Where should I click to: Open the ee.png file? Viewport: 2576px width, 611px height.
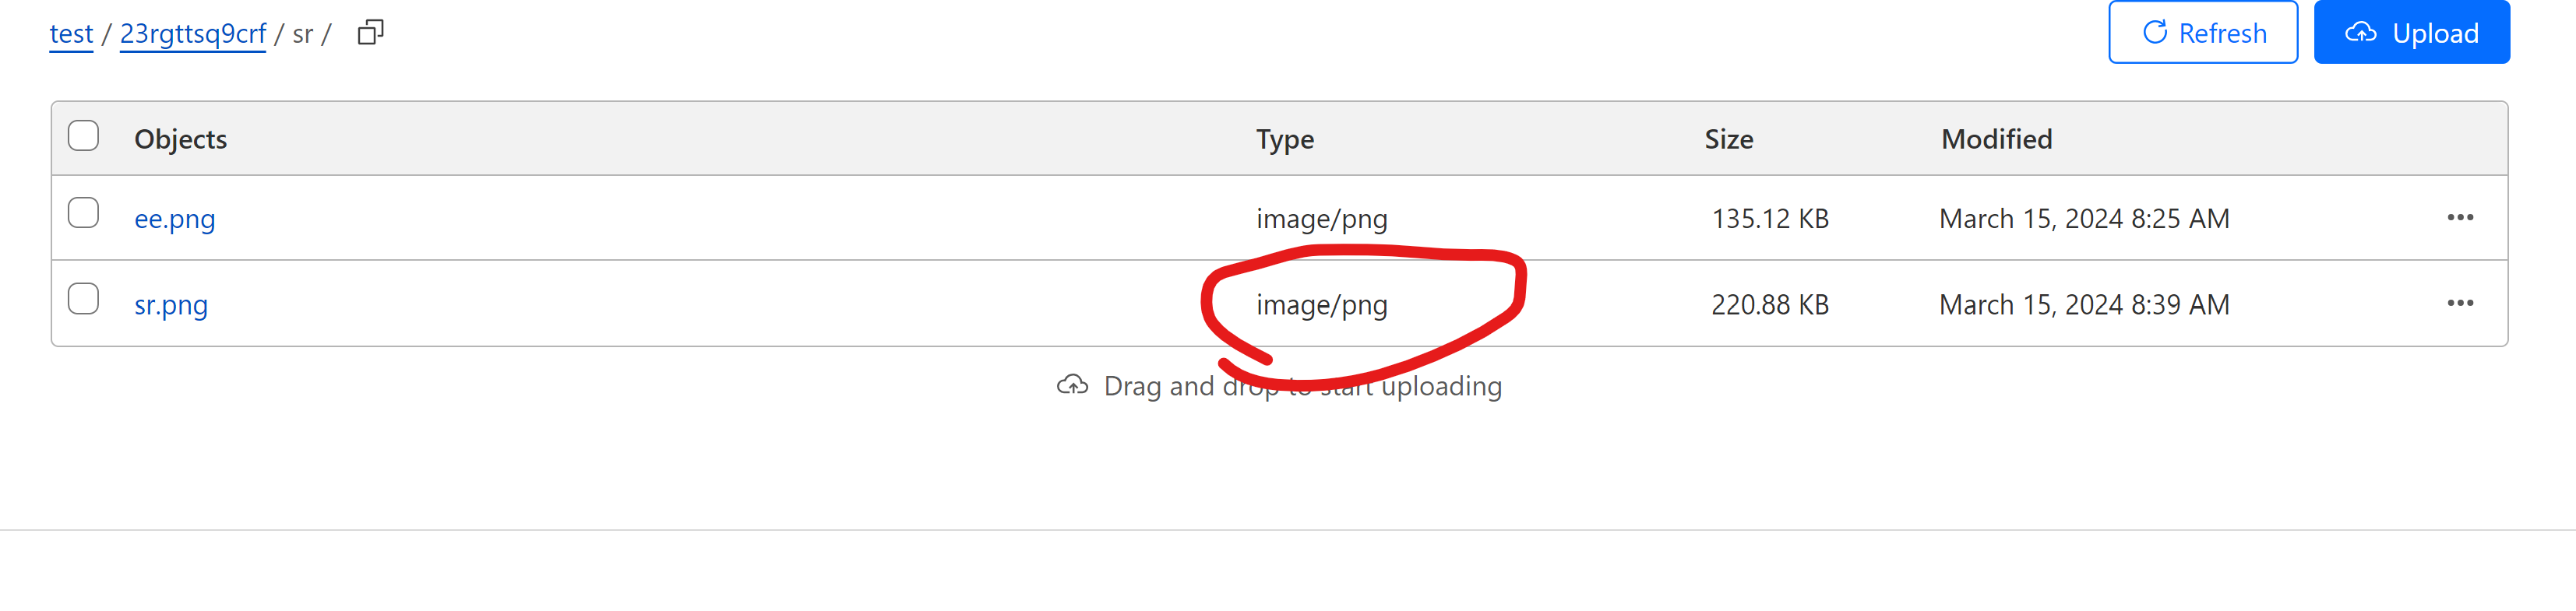176,218
